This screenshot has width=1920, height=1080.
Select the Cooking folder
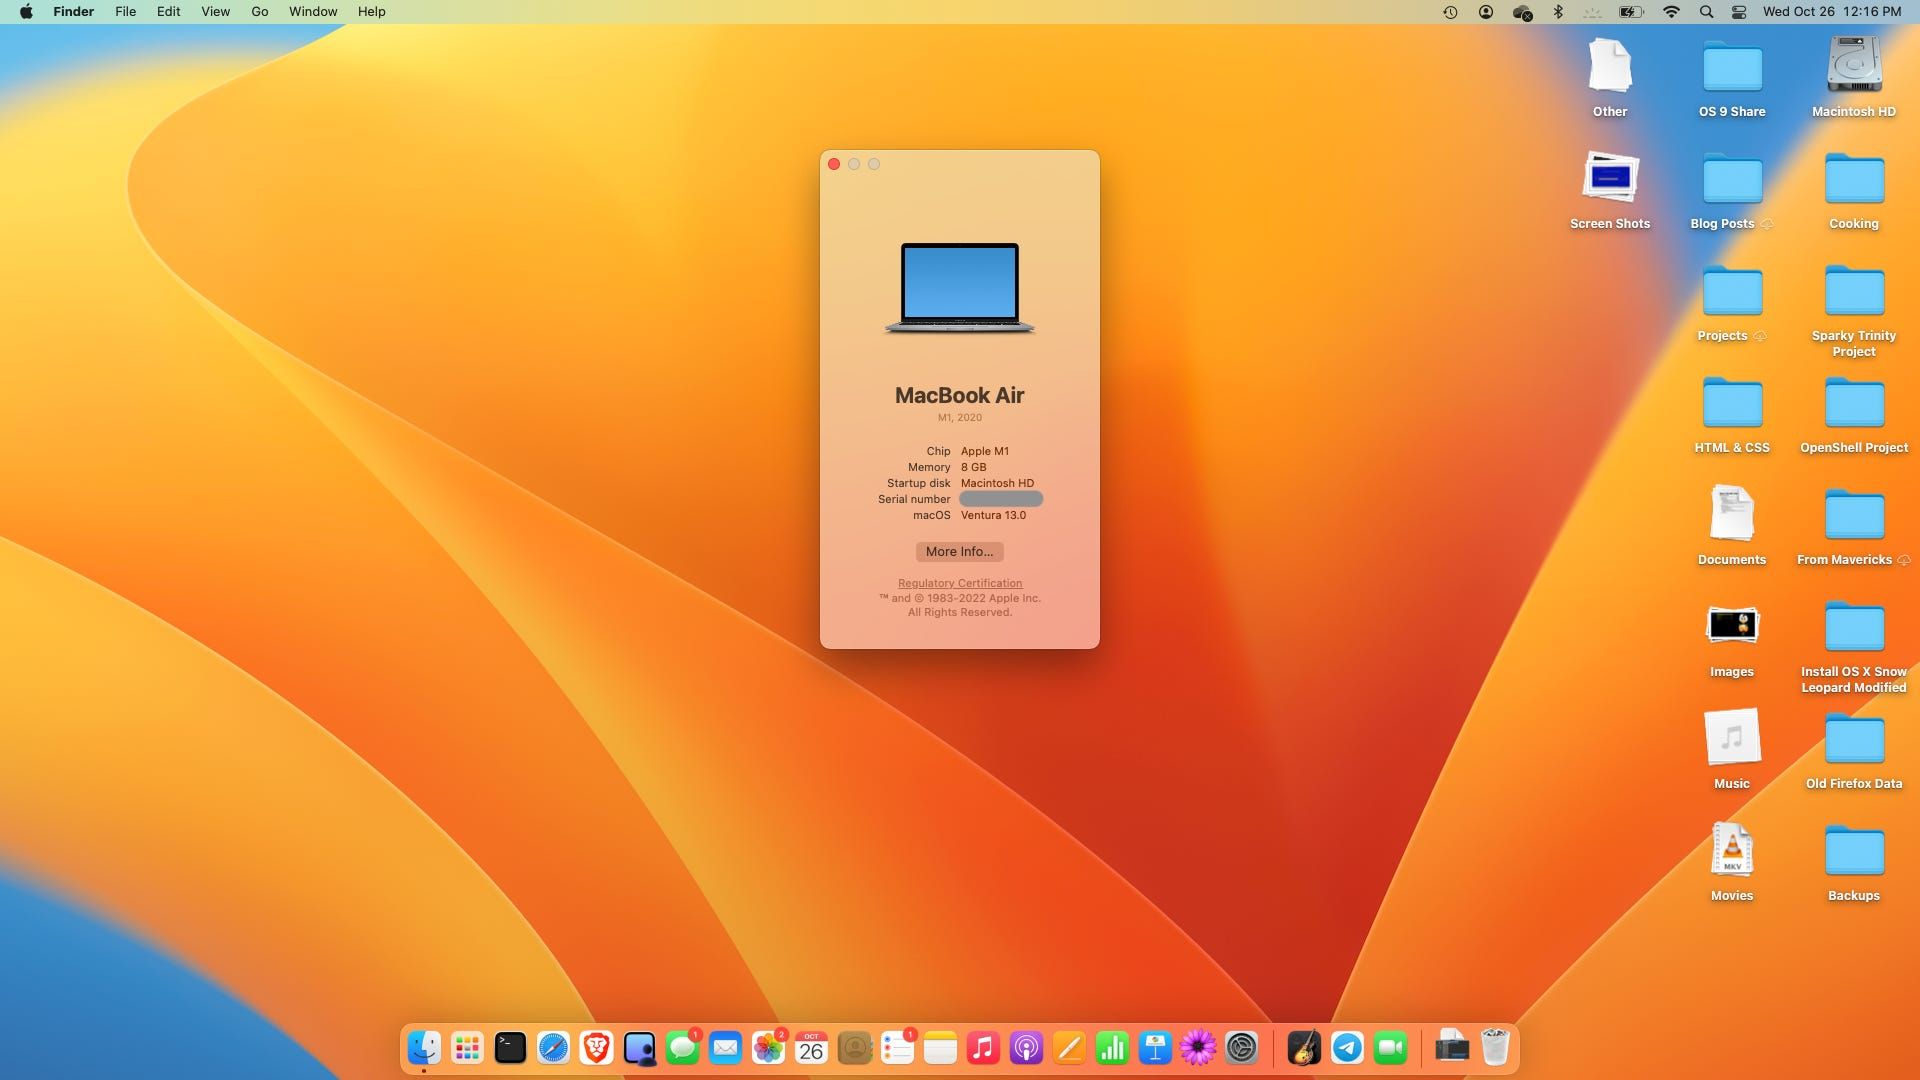click(x=1854, y=180)
